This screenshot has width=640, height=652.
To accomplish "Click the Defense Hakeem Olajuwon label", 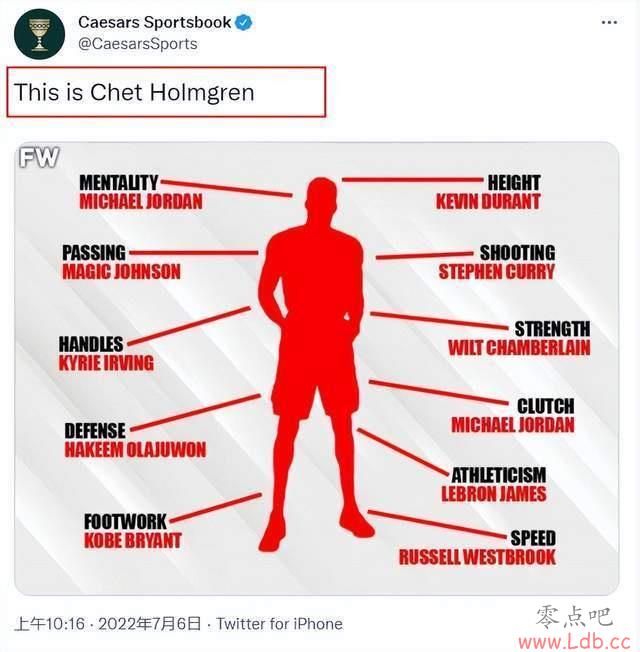I will click(135, 440).
